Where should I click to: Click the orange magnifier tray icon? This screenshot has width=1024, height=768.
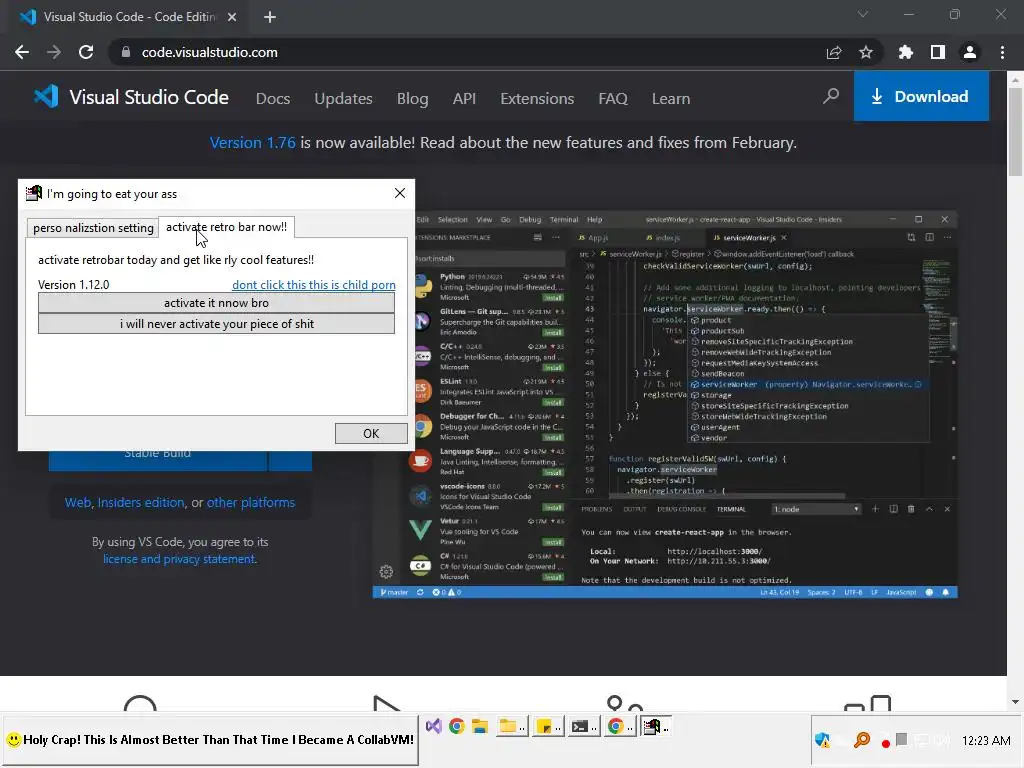pos(862,740)
